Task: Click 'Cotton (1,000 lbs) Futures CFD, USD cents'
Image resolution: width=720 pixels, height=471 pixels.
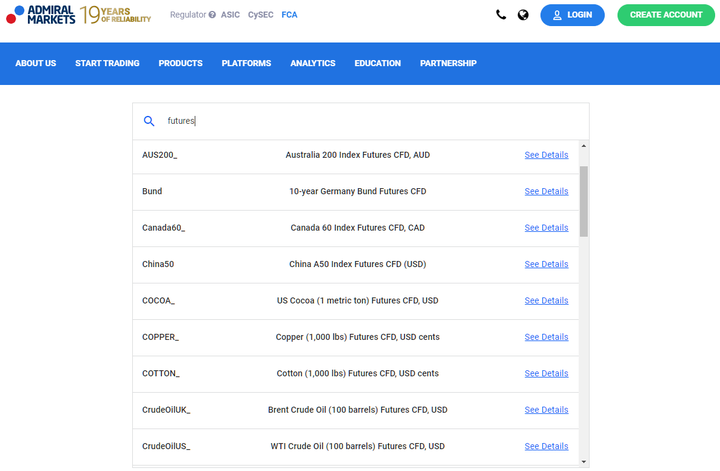Action: click(x=358, y=373)
